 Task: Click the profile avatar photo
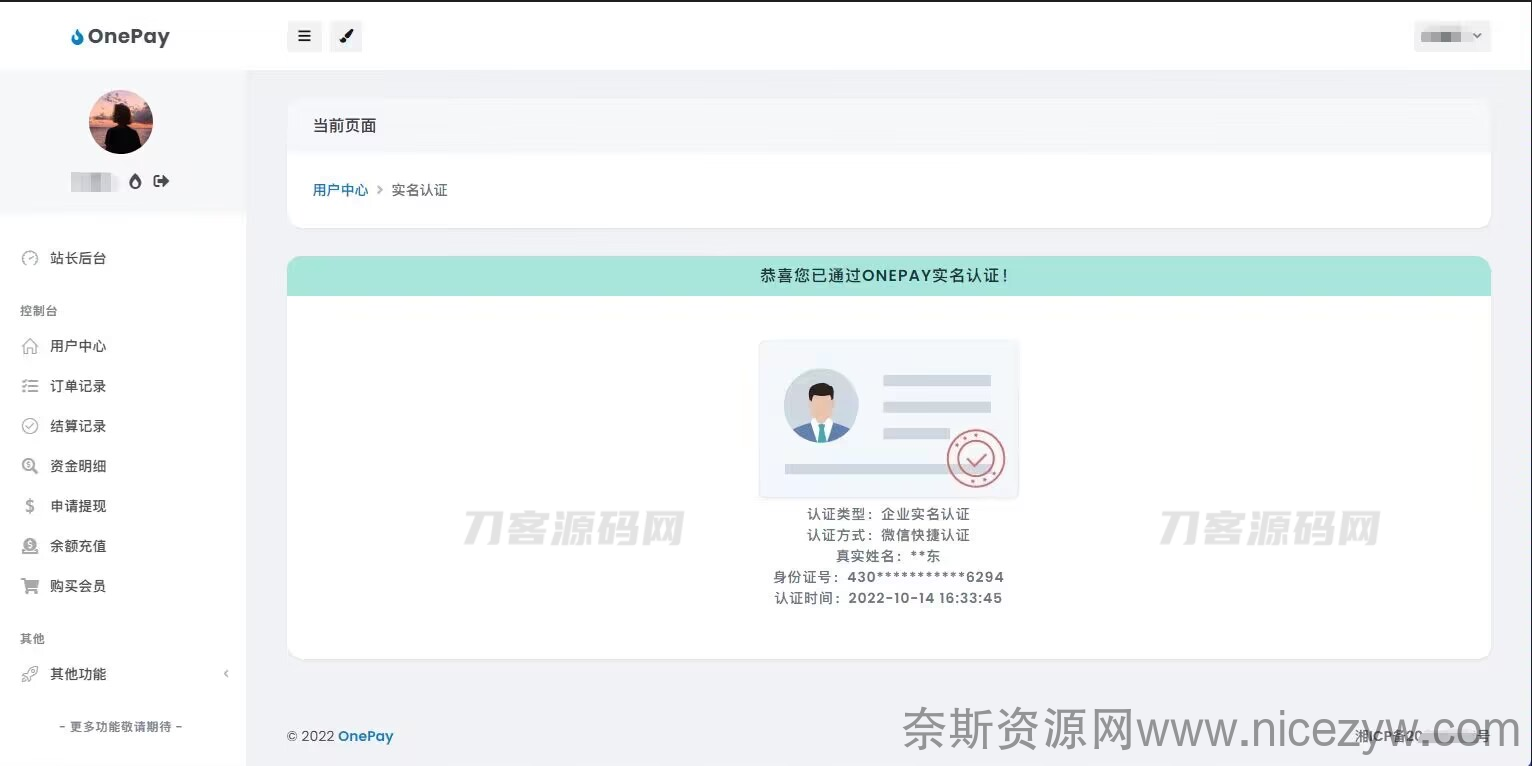[121, 122]
